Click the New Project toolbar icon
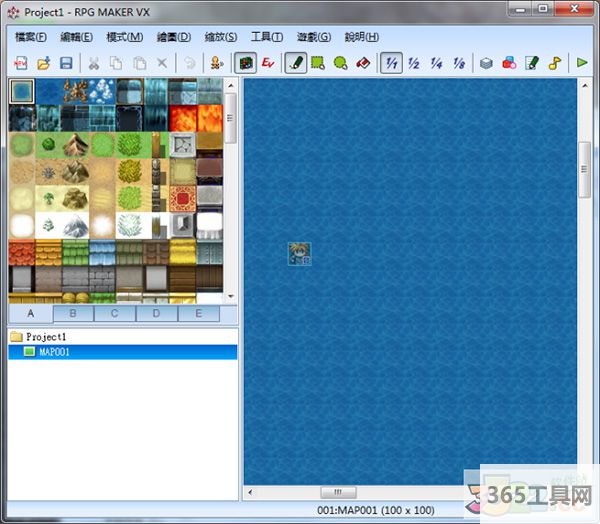 20,62
